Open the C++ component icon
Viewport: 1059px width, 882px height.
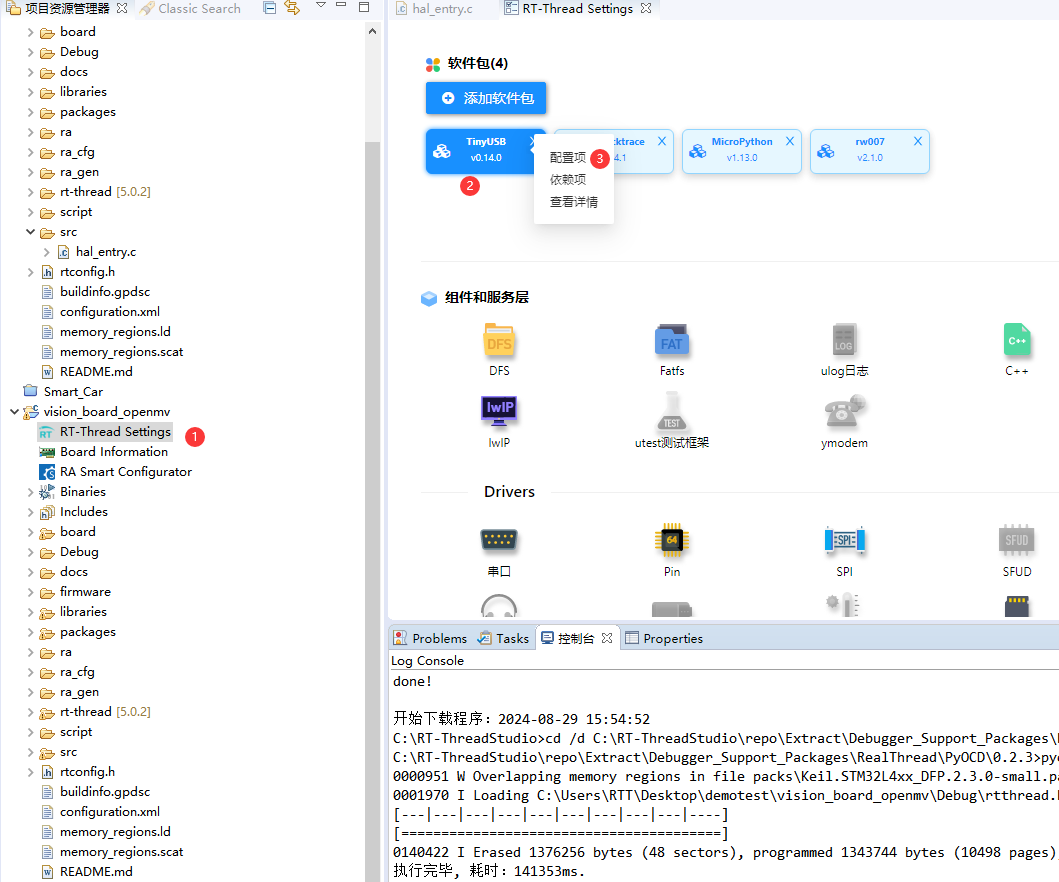pyautogui.click(x=1016, y=340)
